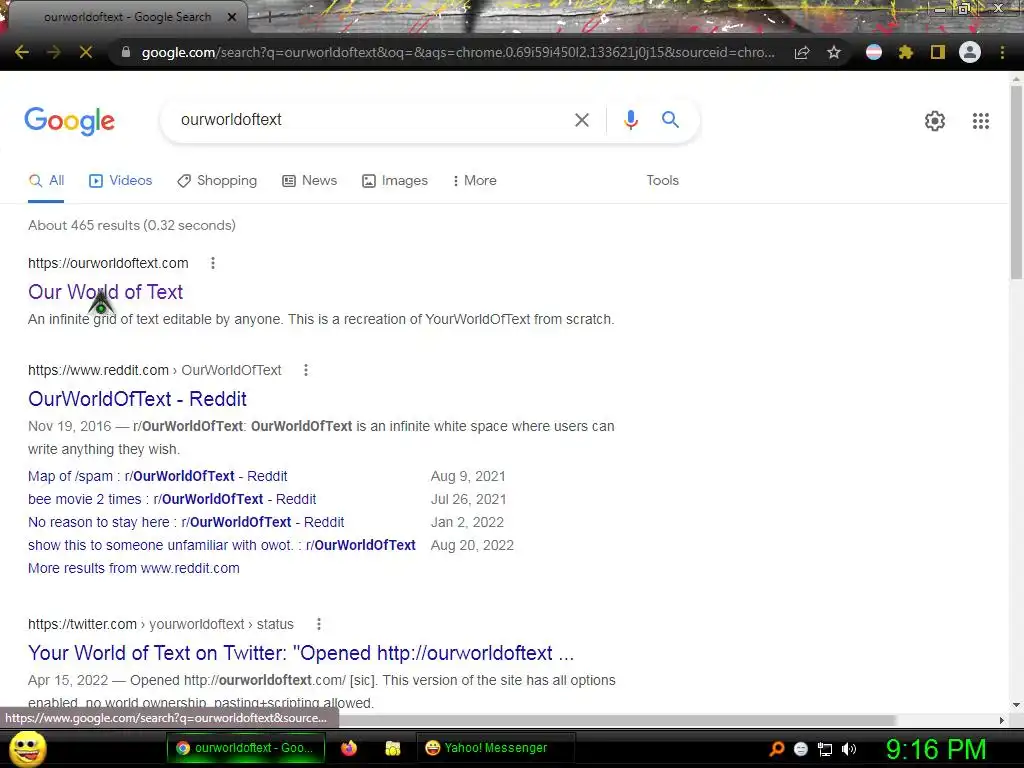Switch to the Videos tab
Screen dimensions: 1024x768
coord(121,181)
